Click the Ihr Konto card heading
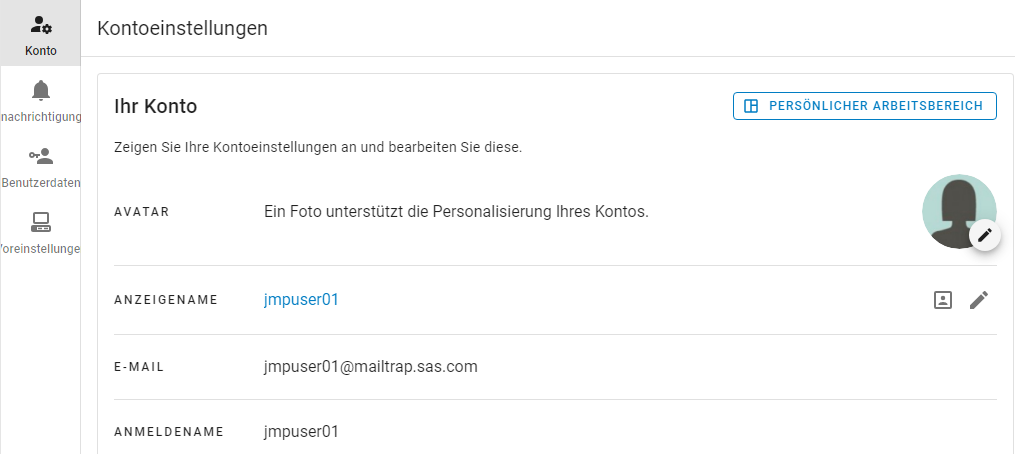The height and width of the screenshot is (454, 1015). 156,106
